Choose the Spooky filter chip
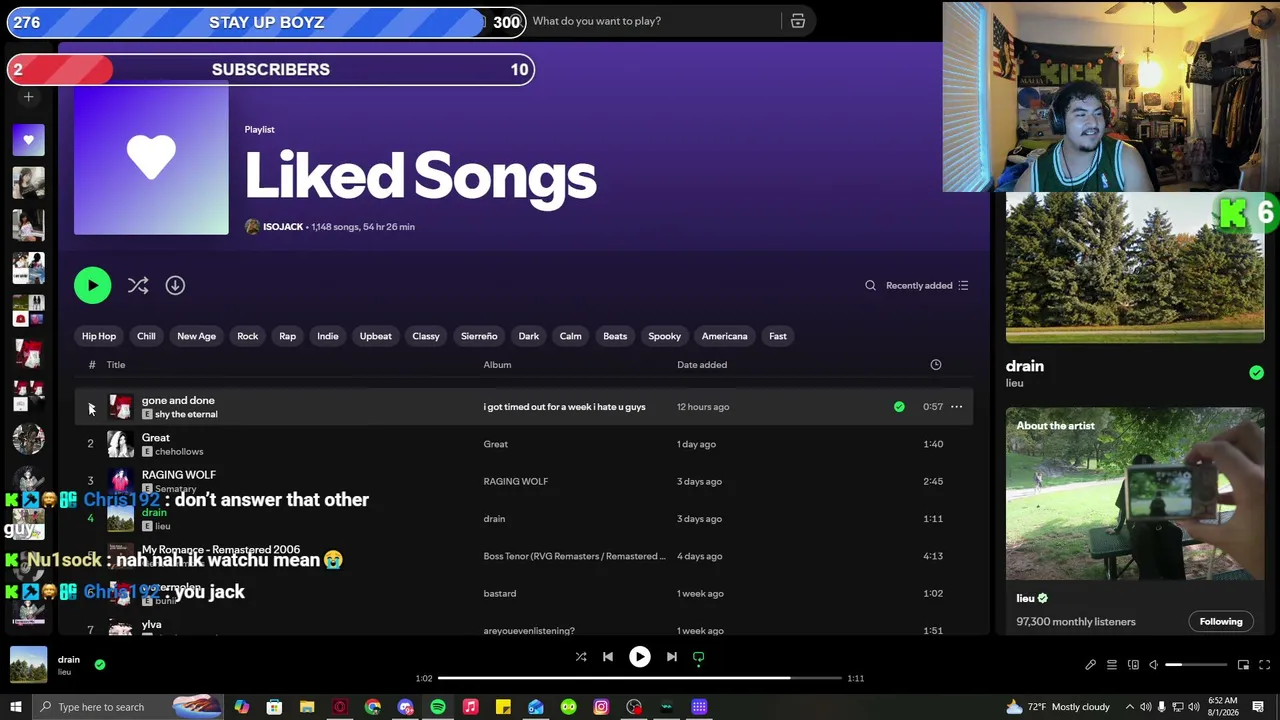The height and width of the screenshot is (720, 1280). pos(664,336)
